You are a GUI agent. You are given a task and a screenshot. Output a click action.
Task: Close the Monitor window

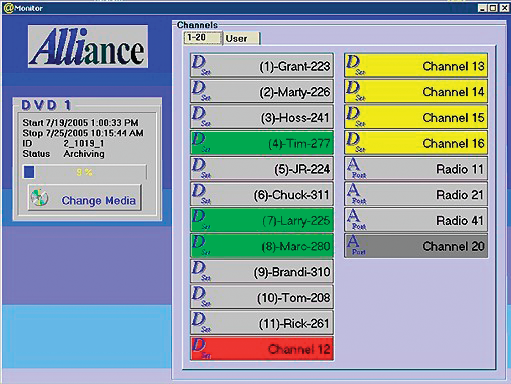(x=504, y=8)
